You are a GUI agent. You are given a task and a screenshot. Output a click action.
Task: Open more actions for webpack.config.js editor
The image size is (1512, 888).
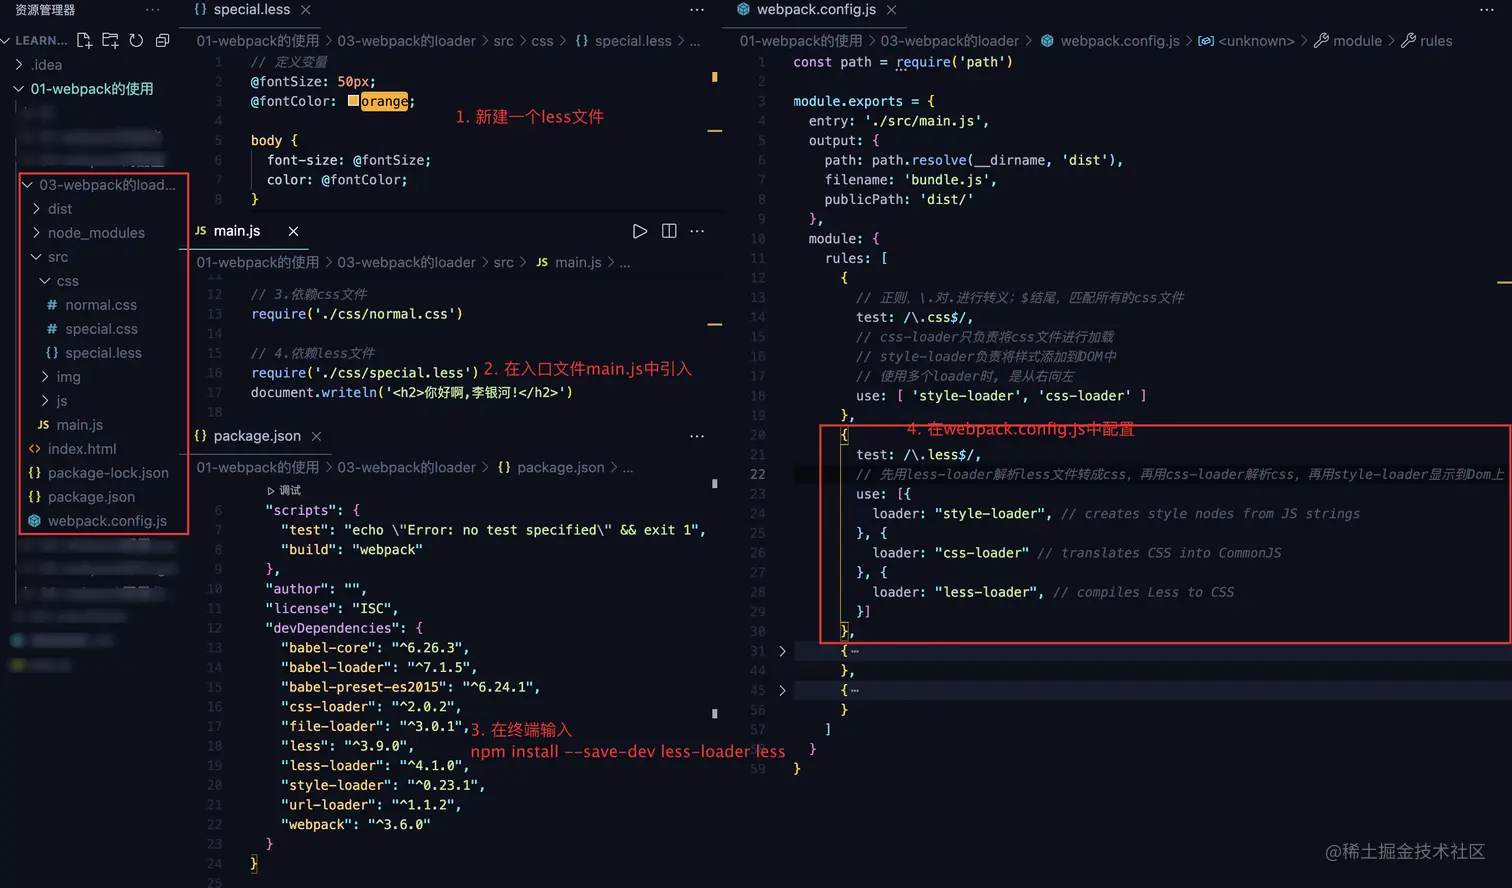1487,10
